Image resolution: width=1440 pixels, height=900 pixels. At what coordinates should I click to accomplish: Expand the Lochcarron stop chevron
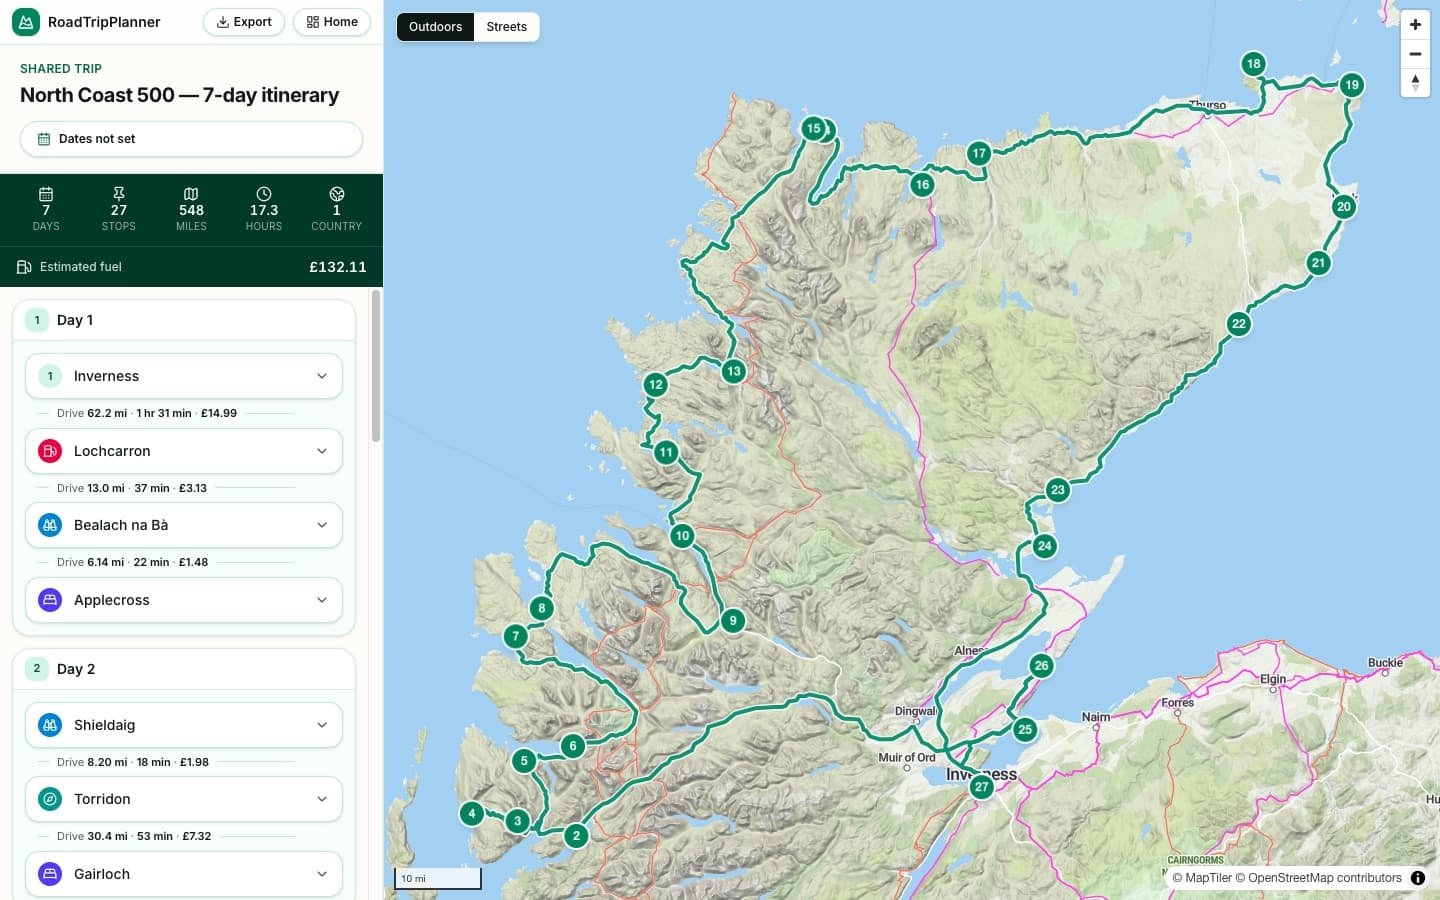coord(322,451)
